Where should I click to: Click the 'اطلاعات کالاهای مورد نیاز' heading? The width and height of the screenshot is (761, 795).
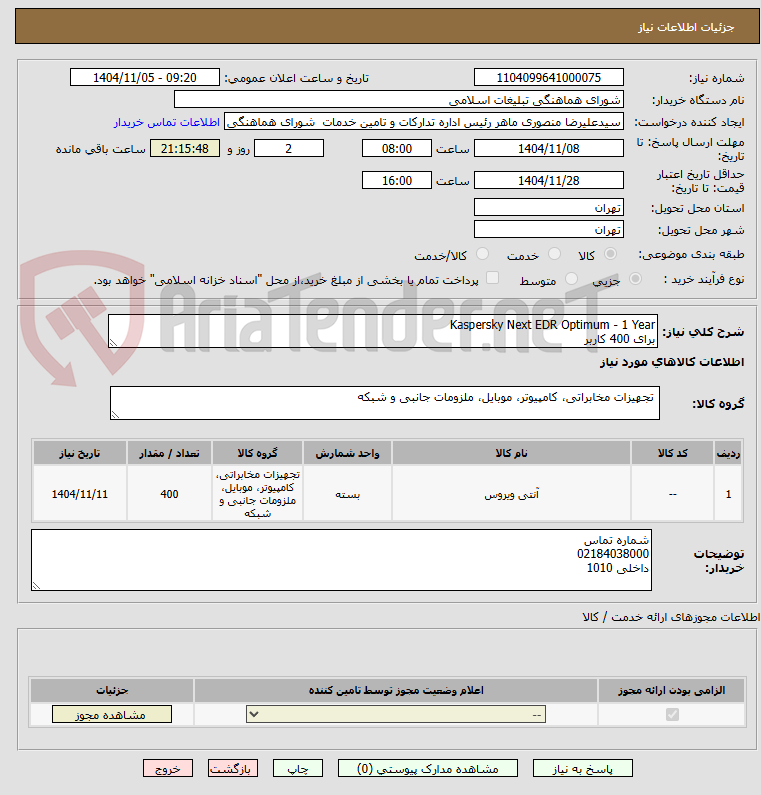click(x=672, y=362)
